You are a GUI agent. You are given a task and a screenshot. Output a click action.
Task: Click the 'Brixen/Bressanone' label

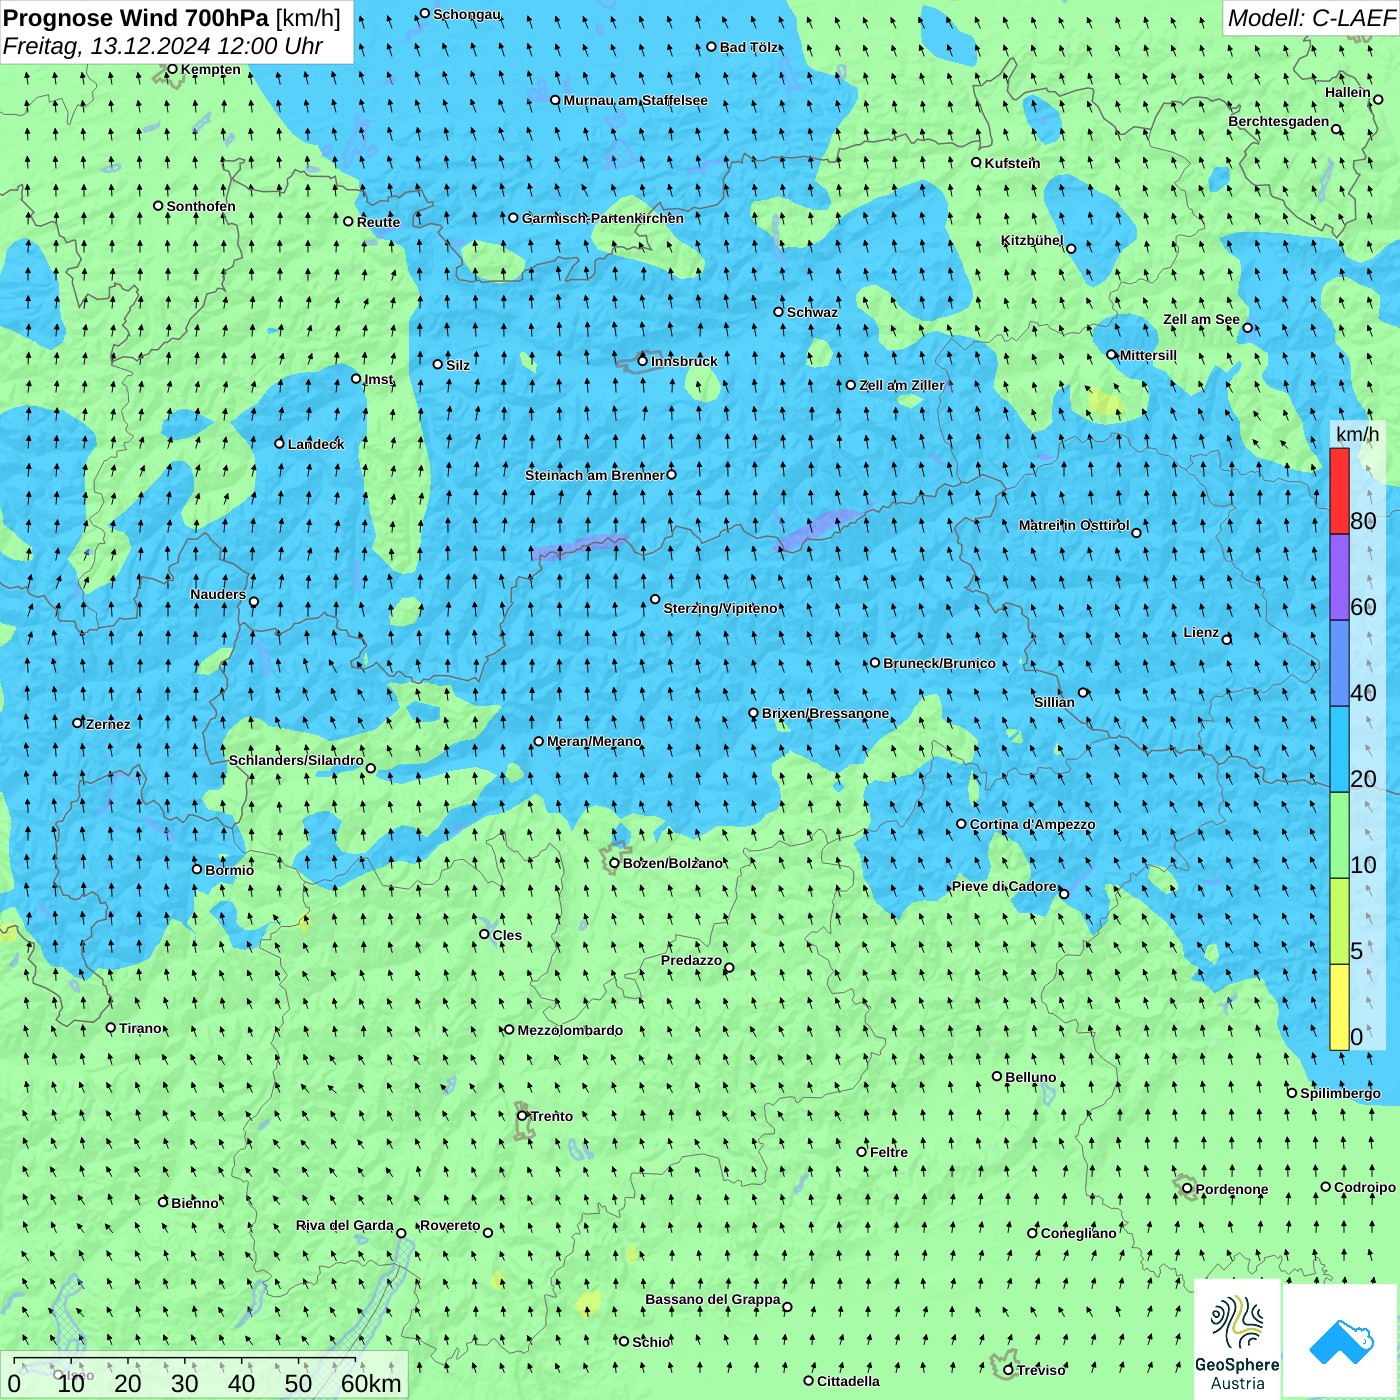coord(825,713)
